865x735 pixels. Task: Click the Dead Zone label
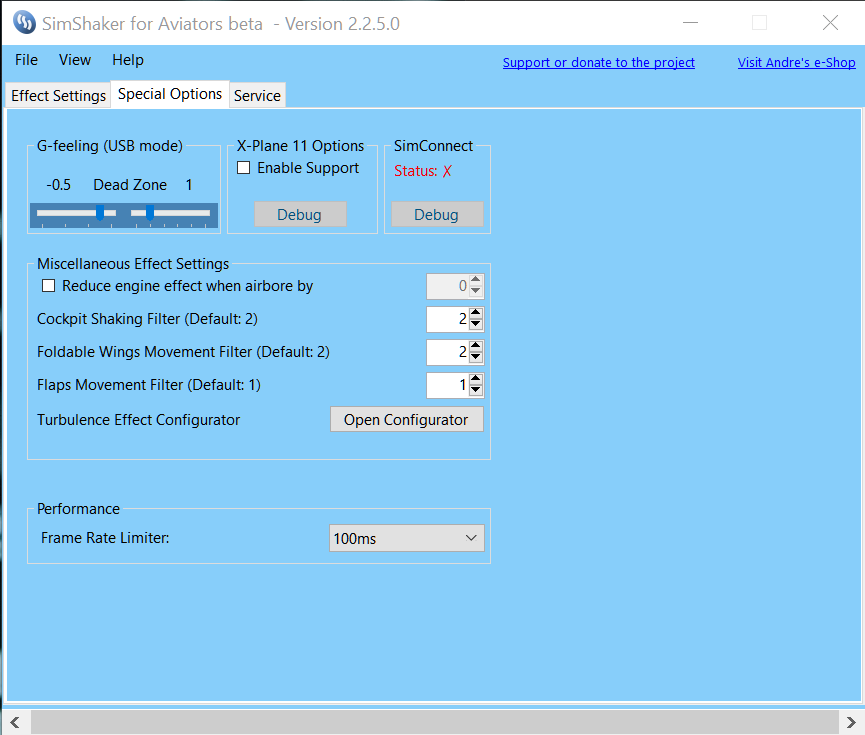pyautogui.click(x=130, y=185)
